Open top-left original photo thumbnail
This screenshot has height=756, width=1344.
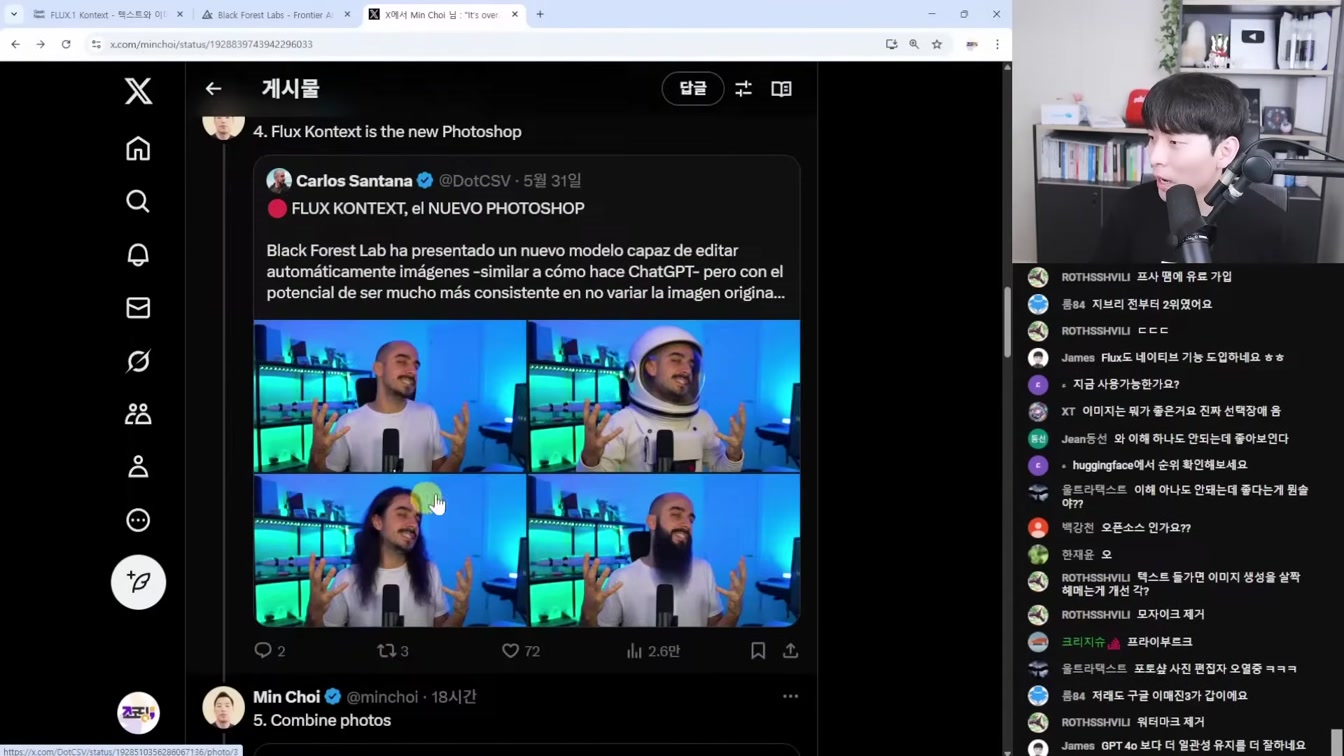tap(390, 396)
